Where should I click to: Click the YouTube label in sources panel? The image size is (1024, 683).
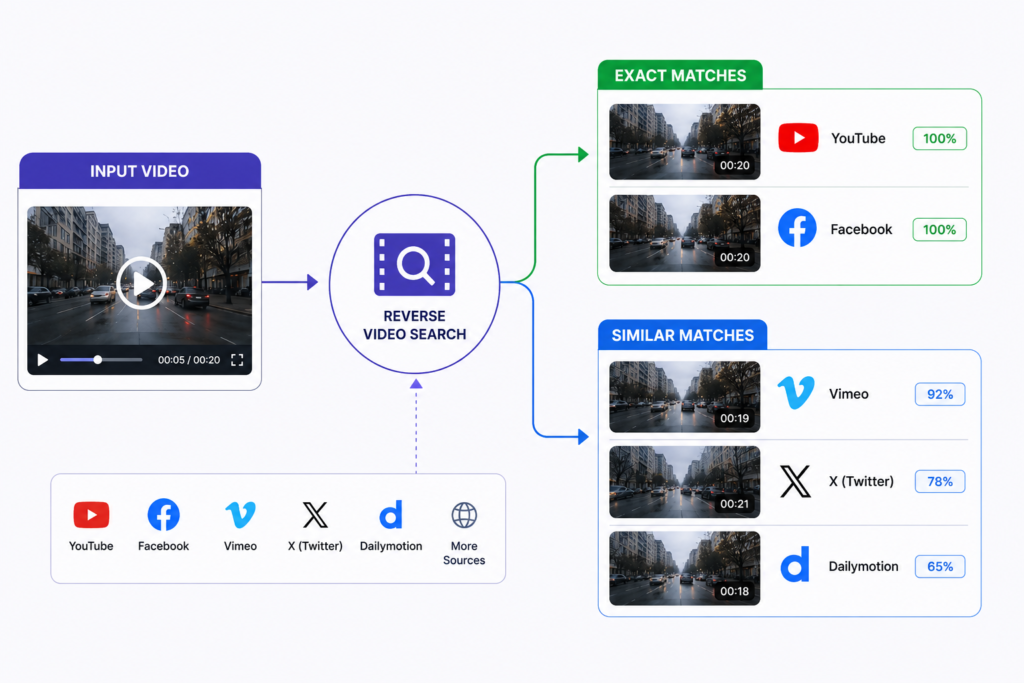(91, 546)
